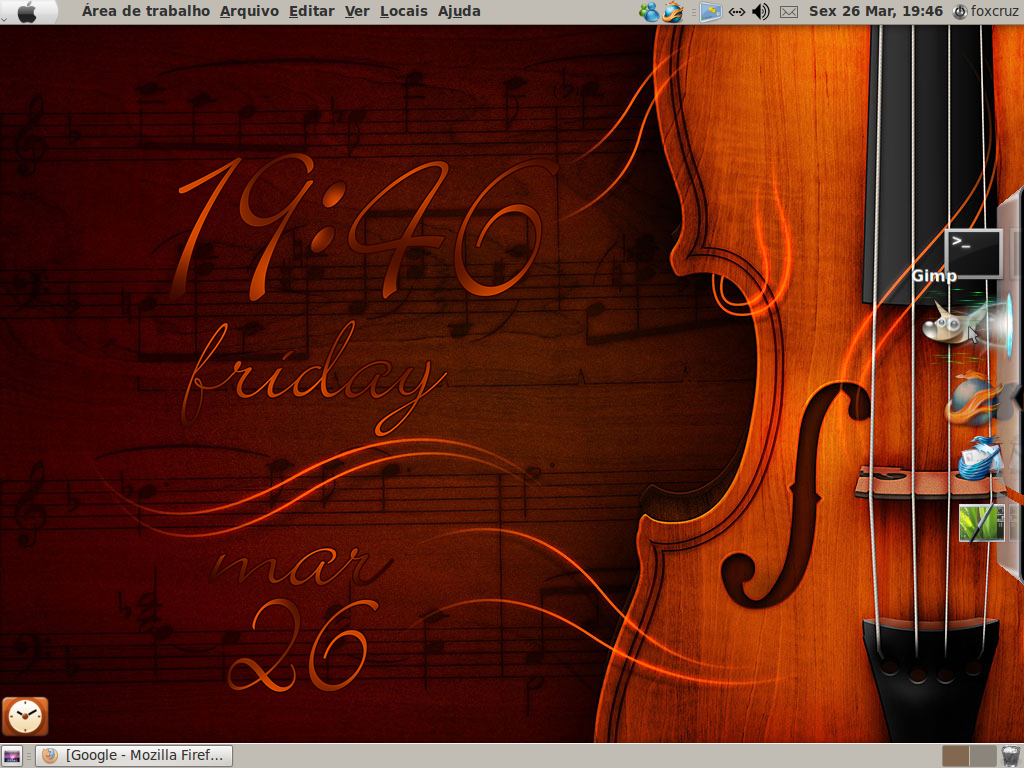Screen dimensions: 1024x768
Task: Open the trash icon in the bottom panel
Action: point(1011,756)
